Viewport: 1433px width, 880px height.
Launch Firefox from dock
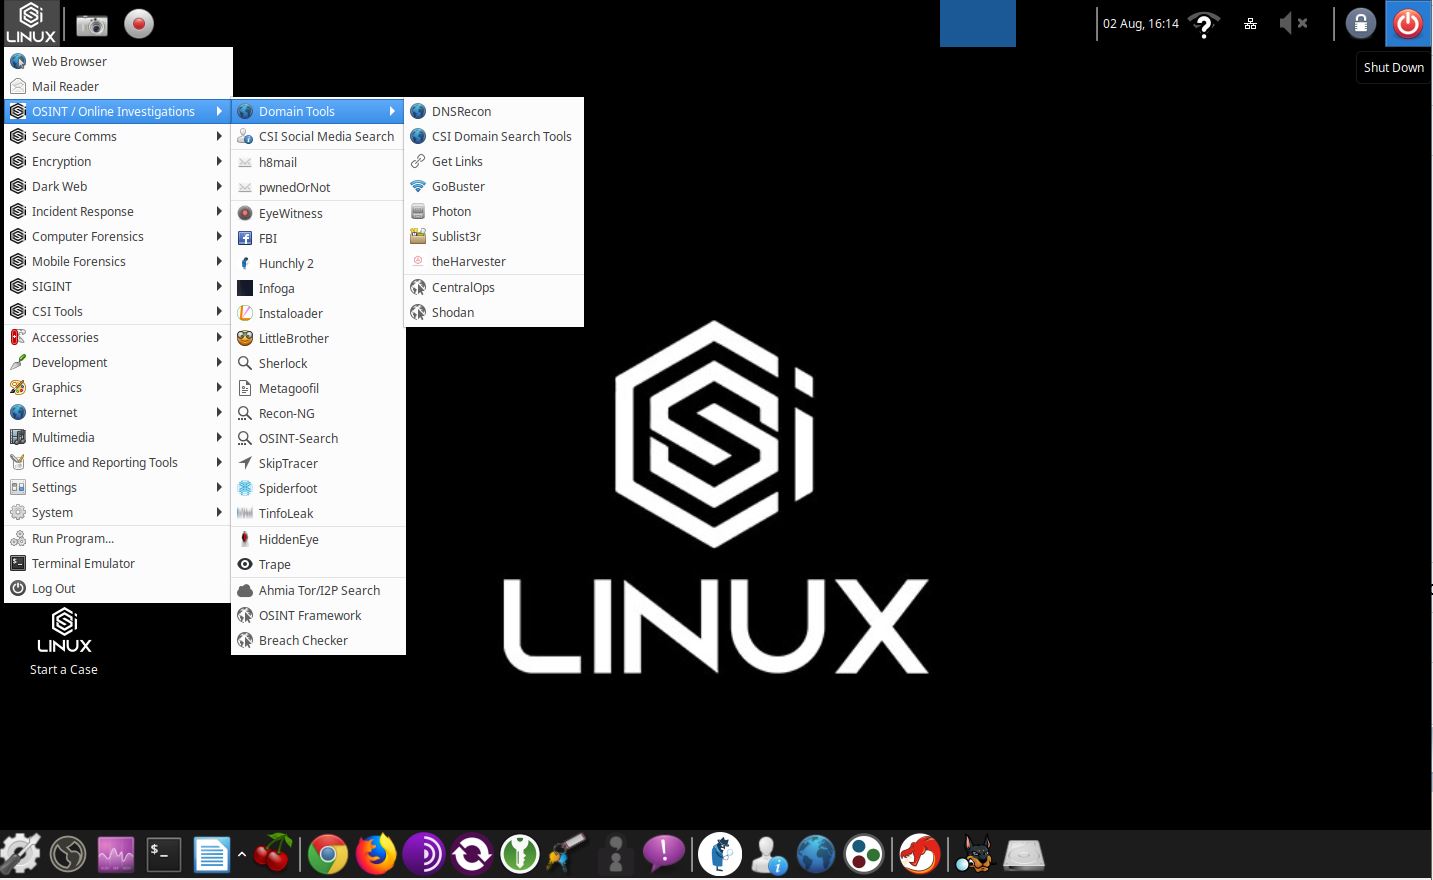375,855
